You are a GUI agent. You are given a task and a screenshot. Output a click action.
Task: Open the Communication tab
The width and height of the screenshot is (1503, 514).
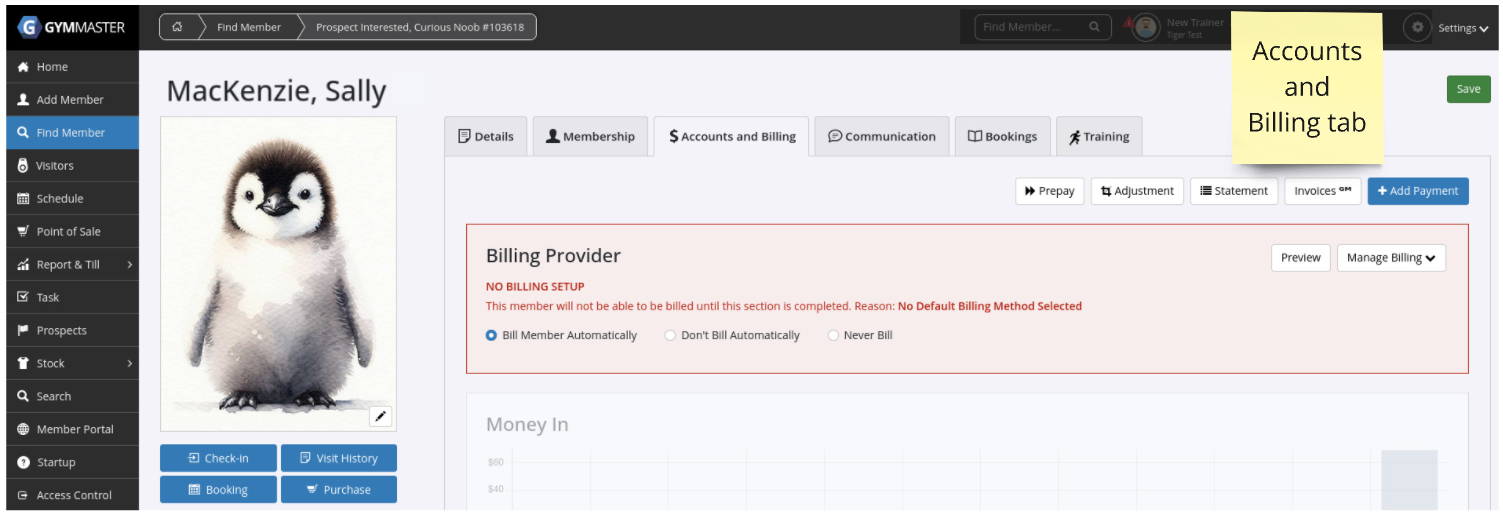click(881, 137)
